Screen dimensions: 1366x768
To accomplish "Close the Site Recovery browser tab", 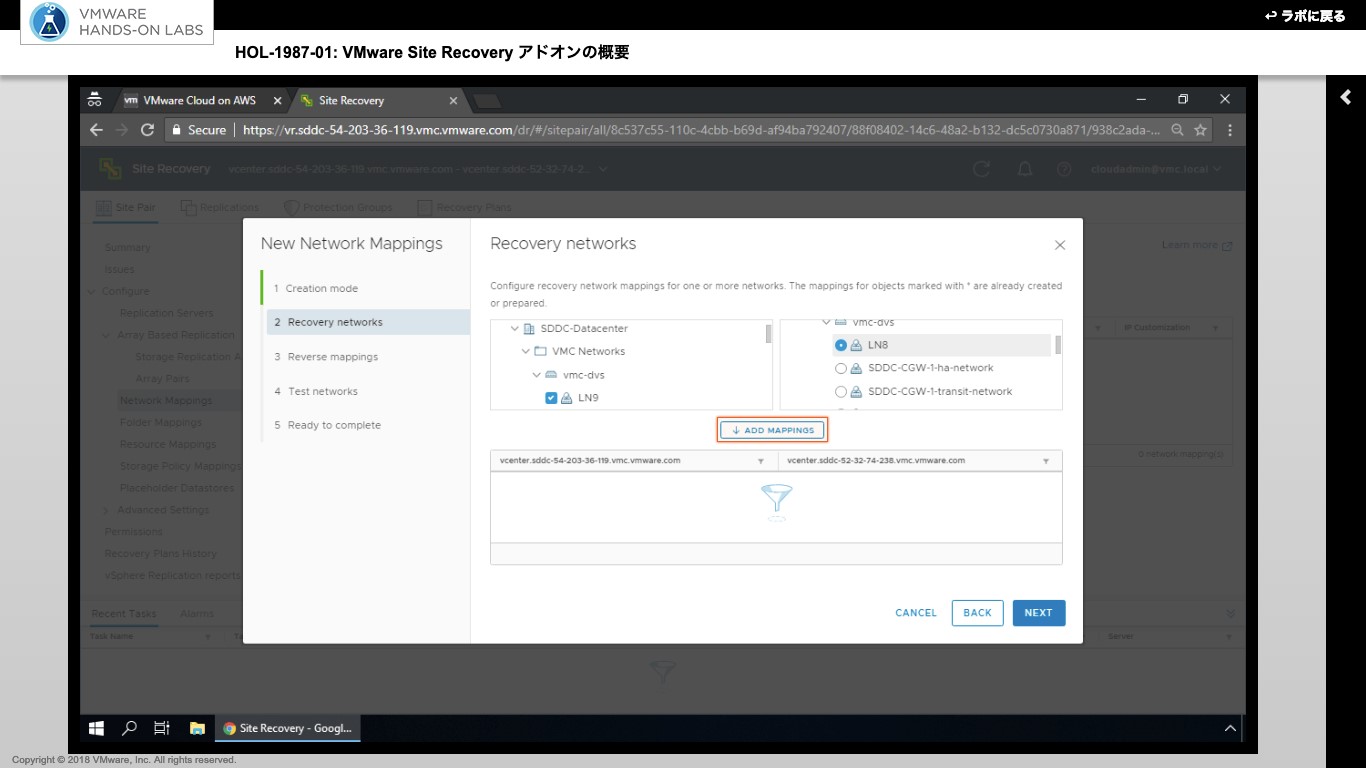I will [x=453, y=101].
